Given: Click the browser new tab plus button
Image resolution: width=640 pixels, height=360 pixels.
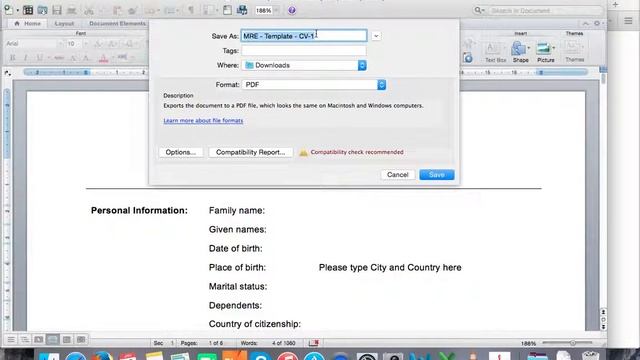Looking at the screenshot, I should pyautogui.click(x=616, y=4).
